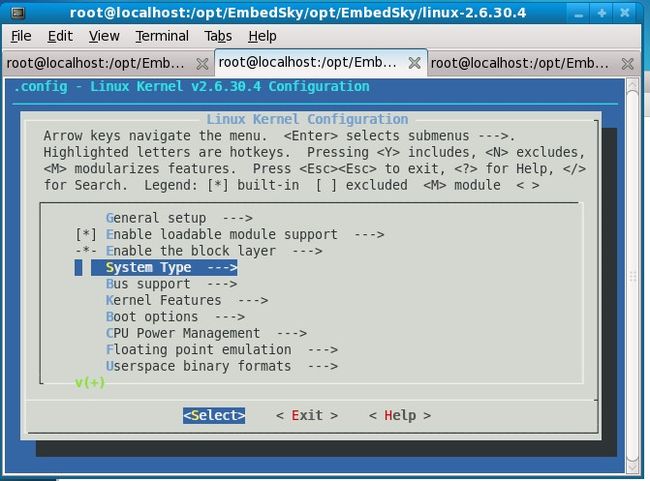Click the < Help > button in dialog

(400, 415)
